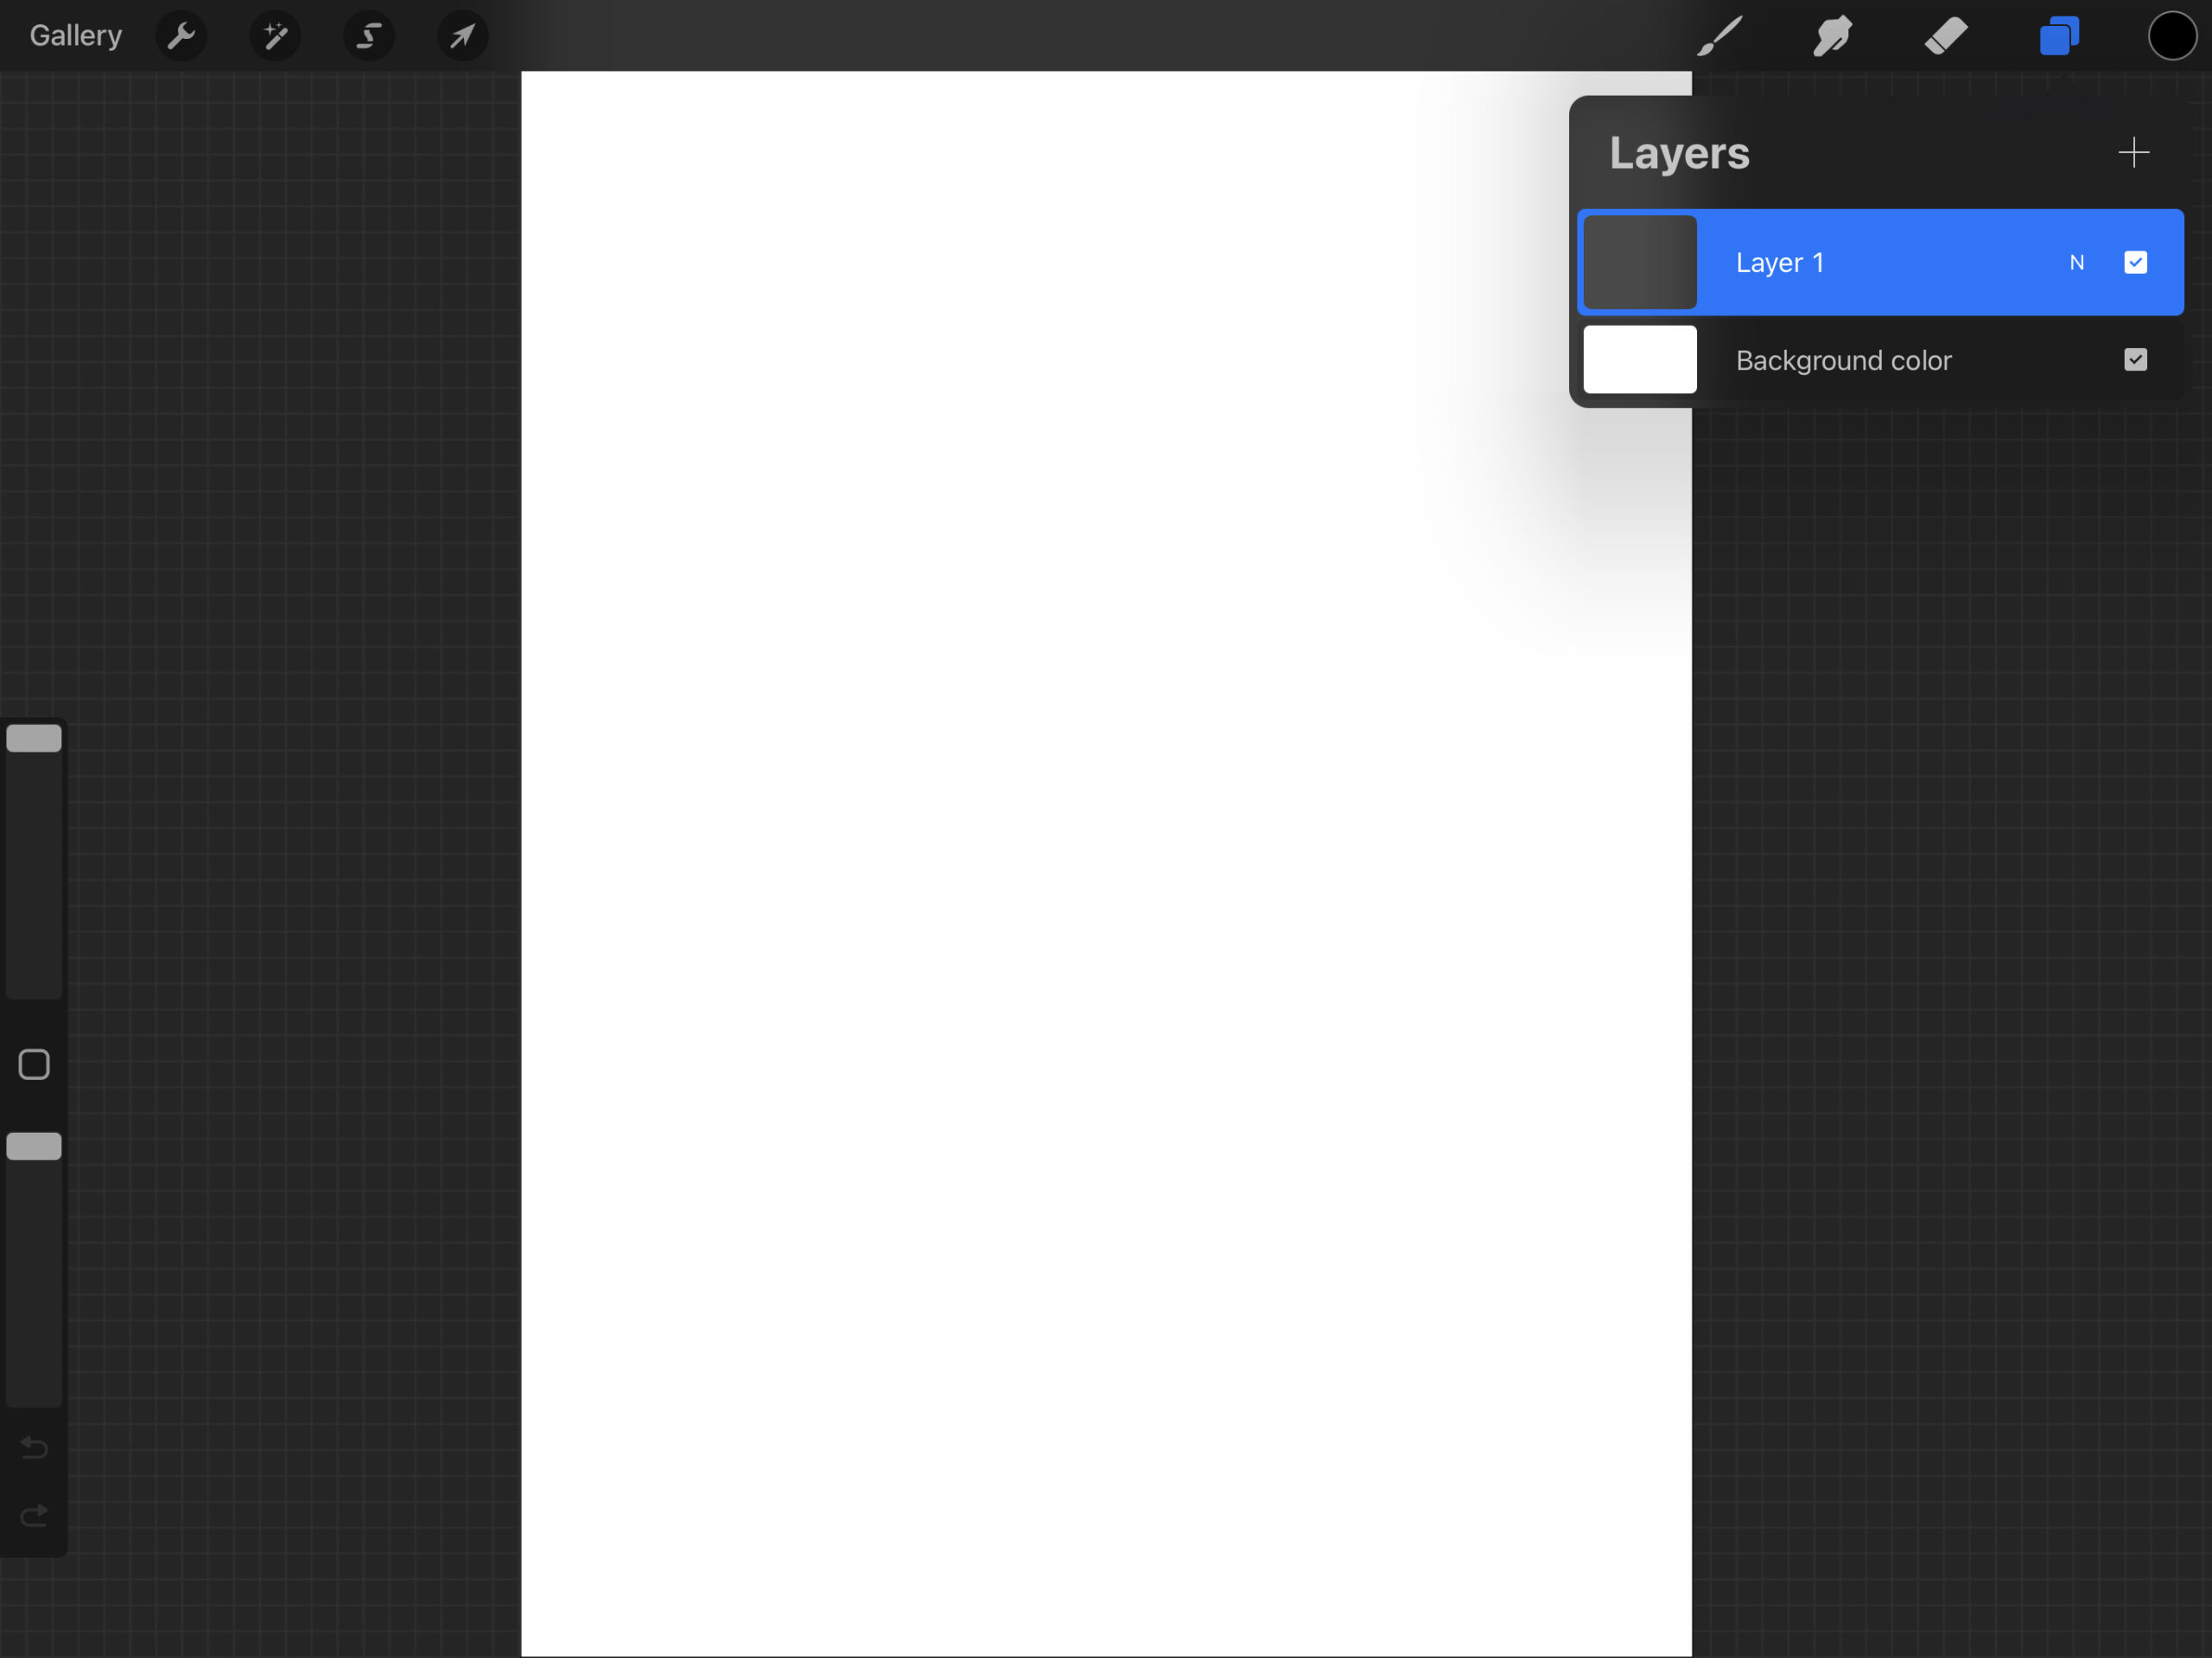Viewport: 2212px width, 1658px height.
Task: Open the Actions wrench menu
Action: (x=181, y=36)
